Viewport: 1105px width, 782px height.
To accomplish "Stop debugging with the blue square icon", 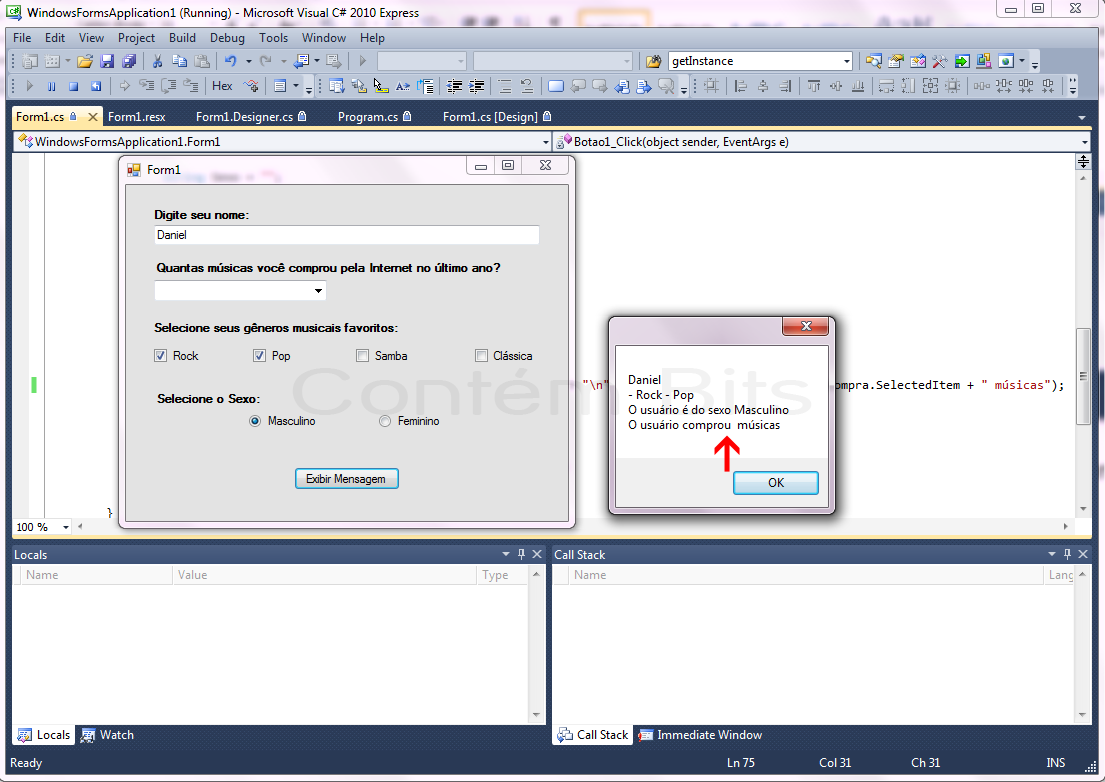I will coord(73,86).
